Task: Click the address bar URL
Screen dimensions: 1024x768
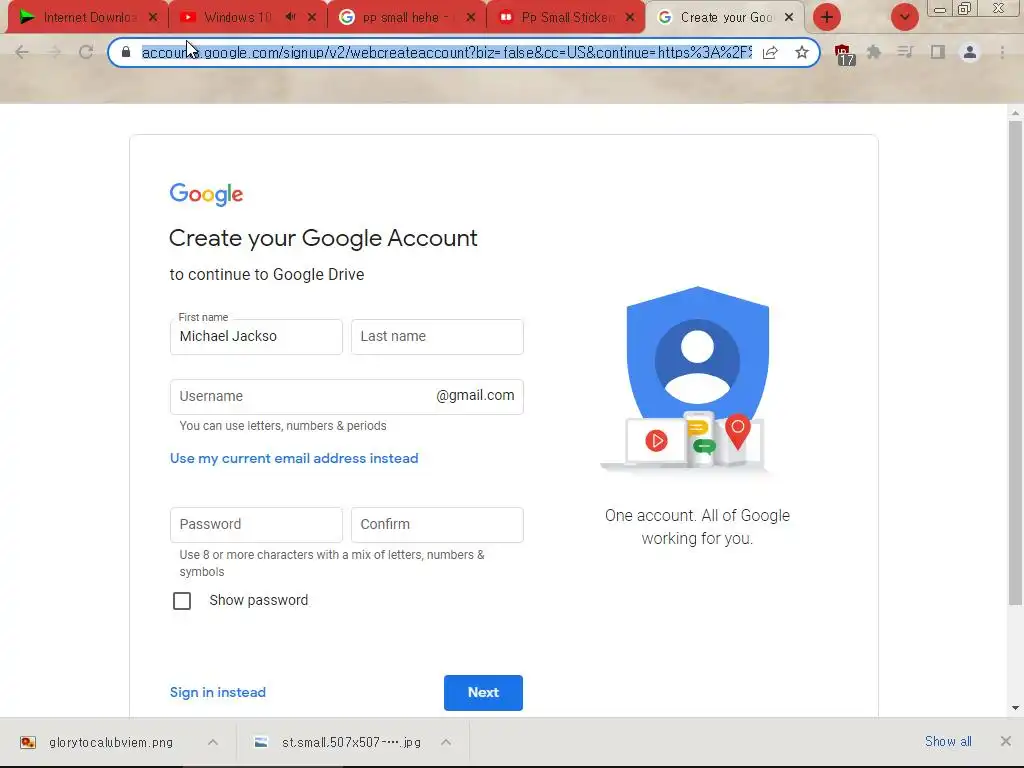Action: [447, 52]
